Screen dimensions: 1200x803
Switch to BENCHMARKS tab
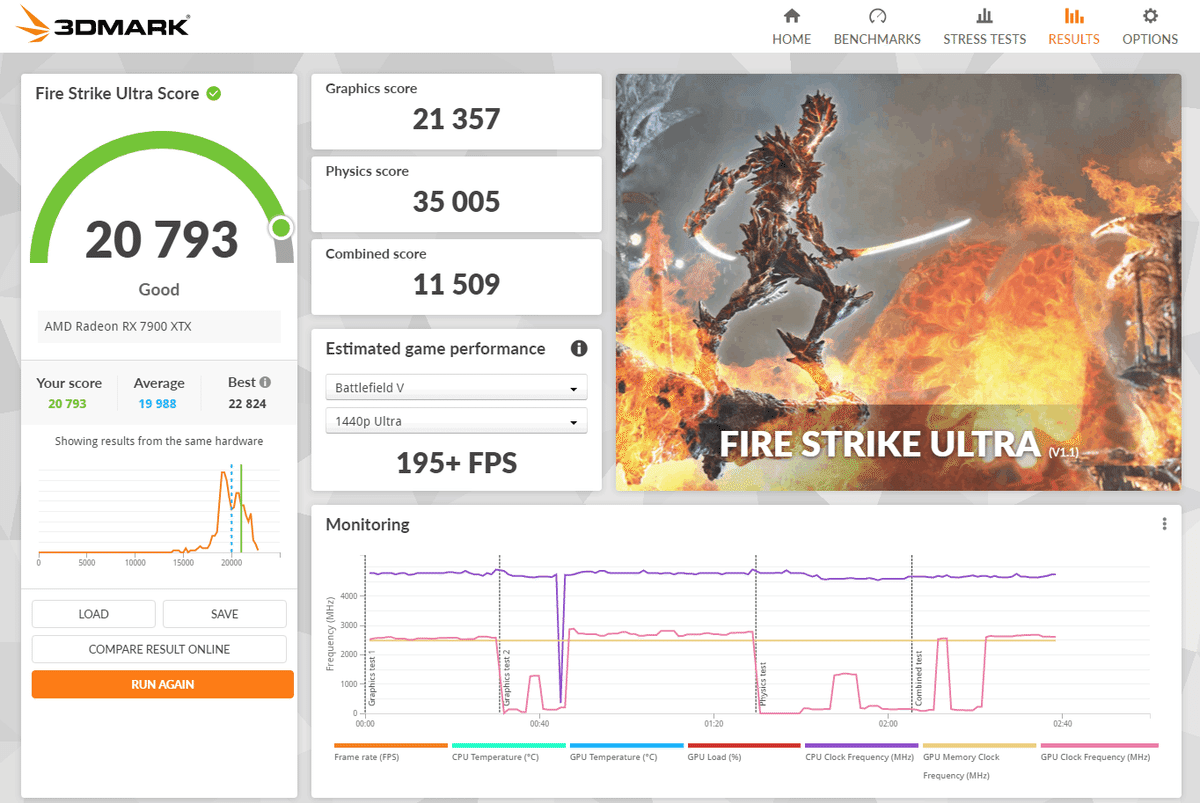(877, 39)
